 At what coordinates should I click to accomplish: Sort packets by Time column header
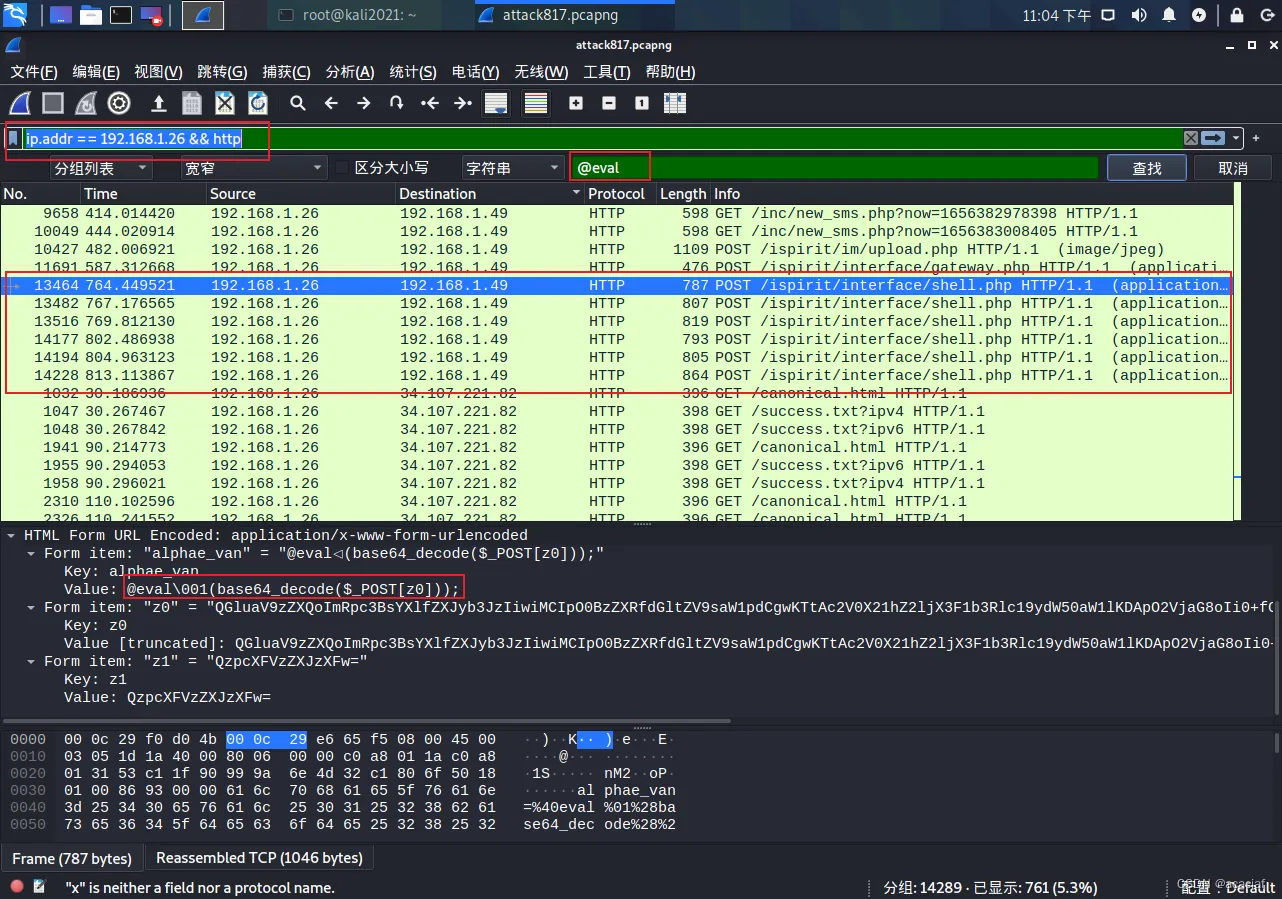[142, 194]
